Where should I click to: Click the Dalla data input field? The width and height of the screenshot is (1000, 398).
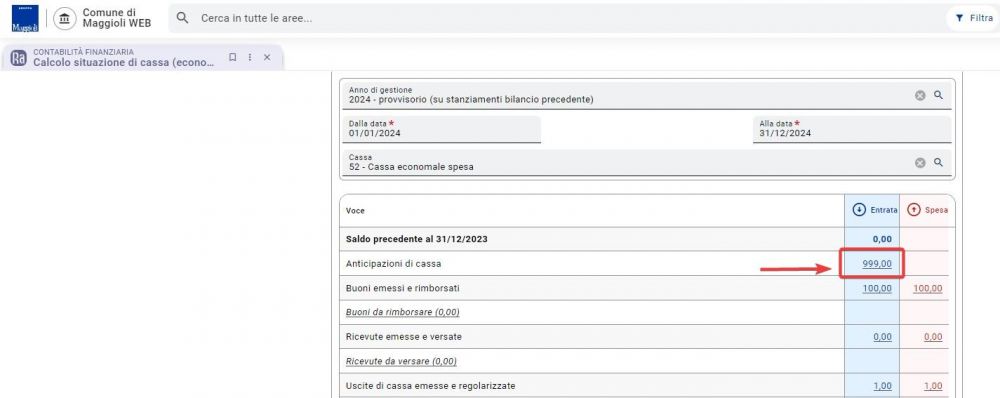442,129
